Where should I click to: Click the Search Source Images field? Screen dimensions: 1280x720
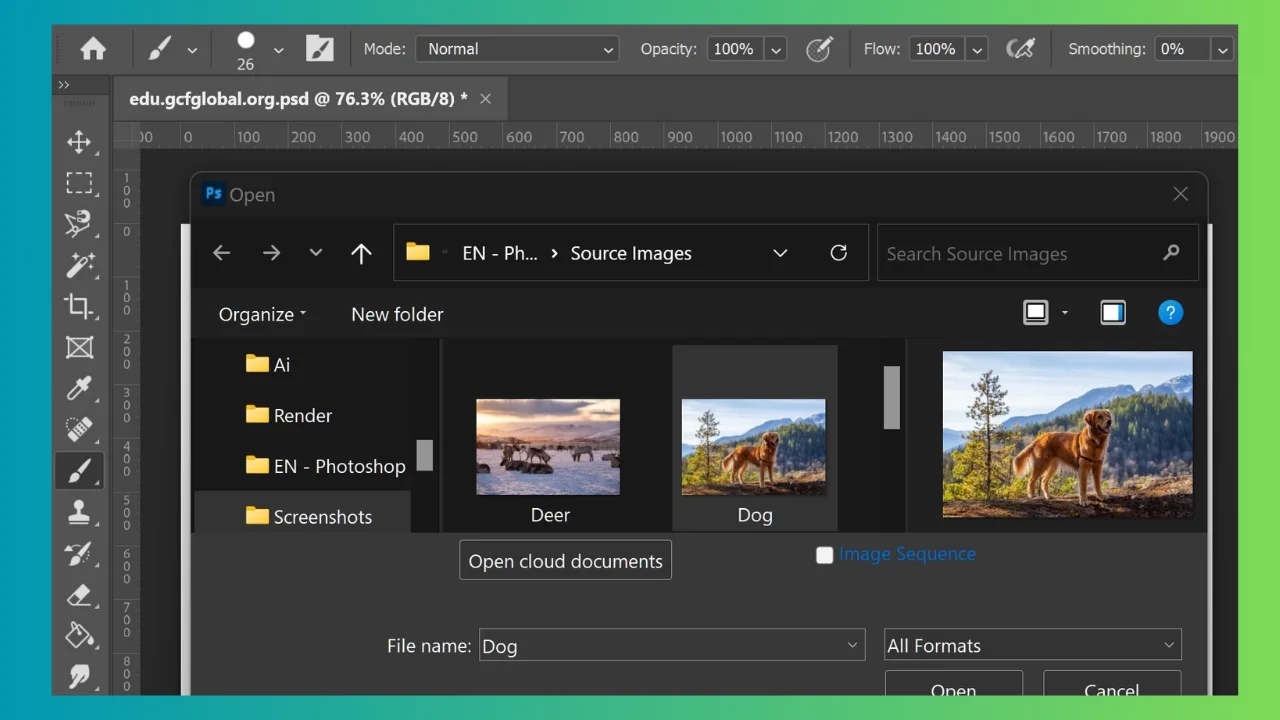point(1037,253)
